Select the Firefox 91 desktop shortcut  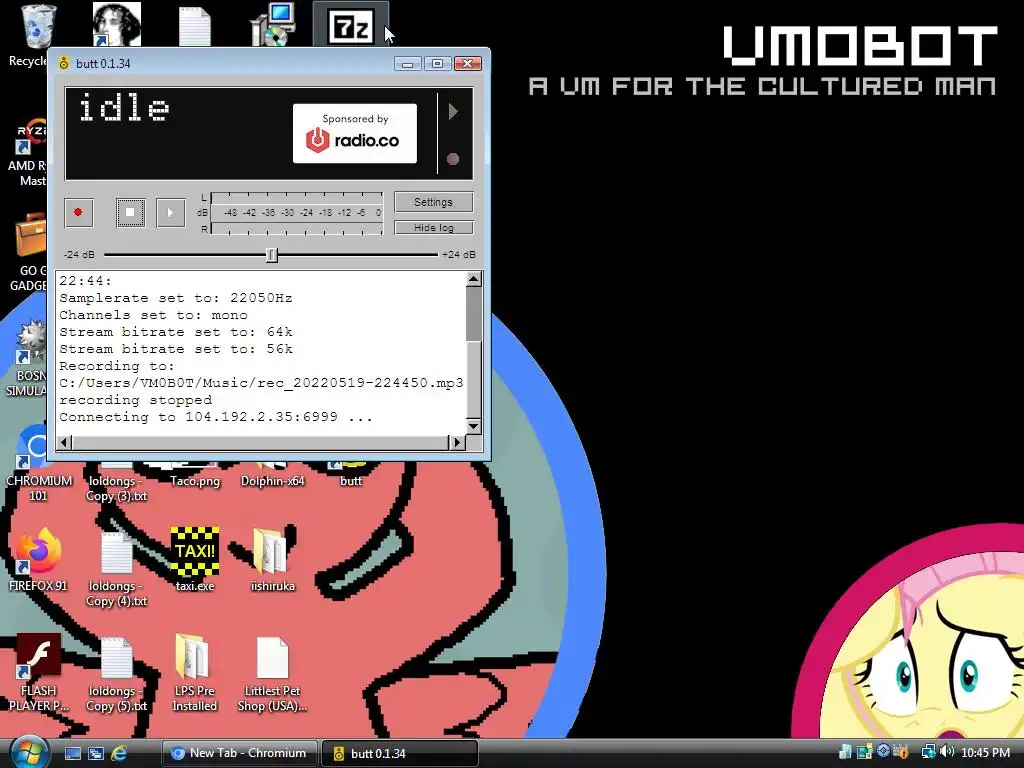[x=38, y=560]
